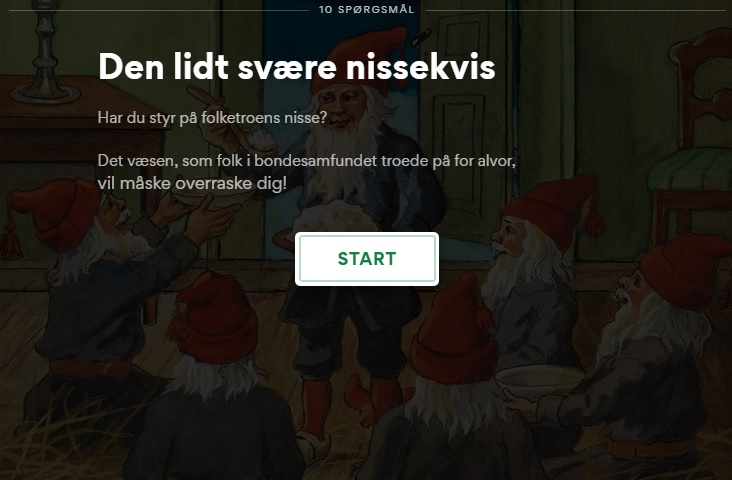This screenshot has height=480, width=732.
Task: Click the text "Har du styr på folketroens nisse?"
Action: point(212,118)
